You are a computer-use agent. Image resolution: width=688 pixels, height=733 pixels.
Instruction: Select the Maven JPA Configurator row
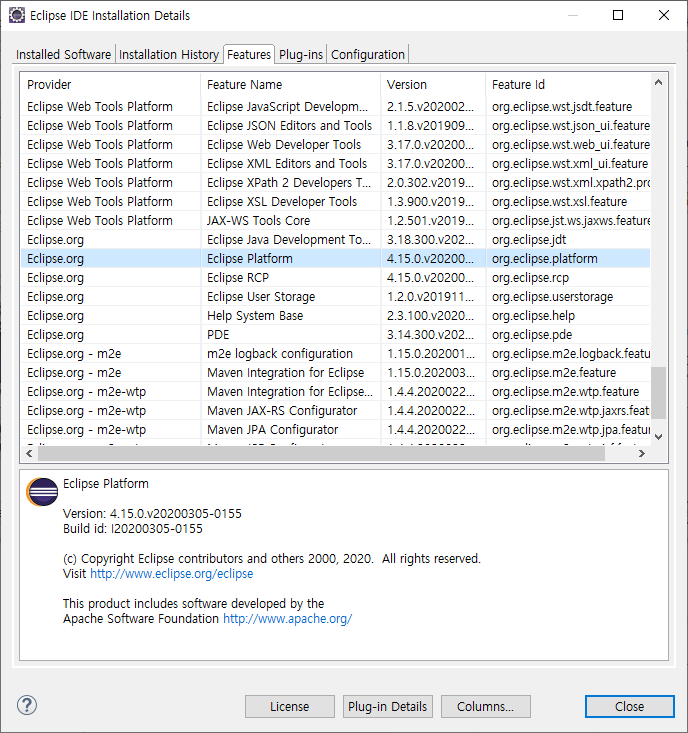[x=335, y=430]
